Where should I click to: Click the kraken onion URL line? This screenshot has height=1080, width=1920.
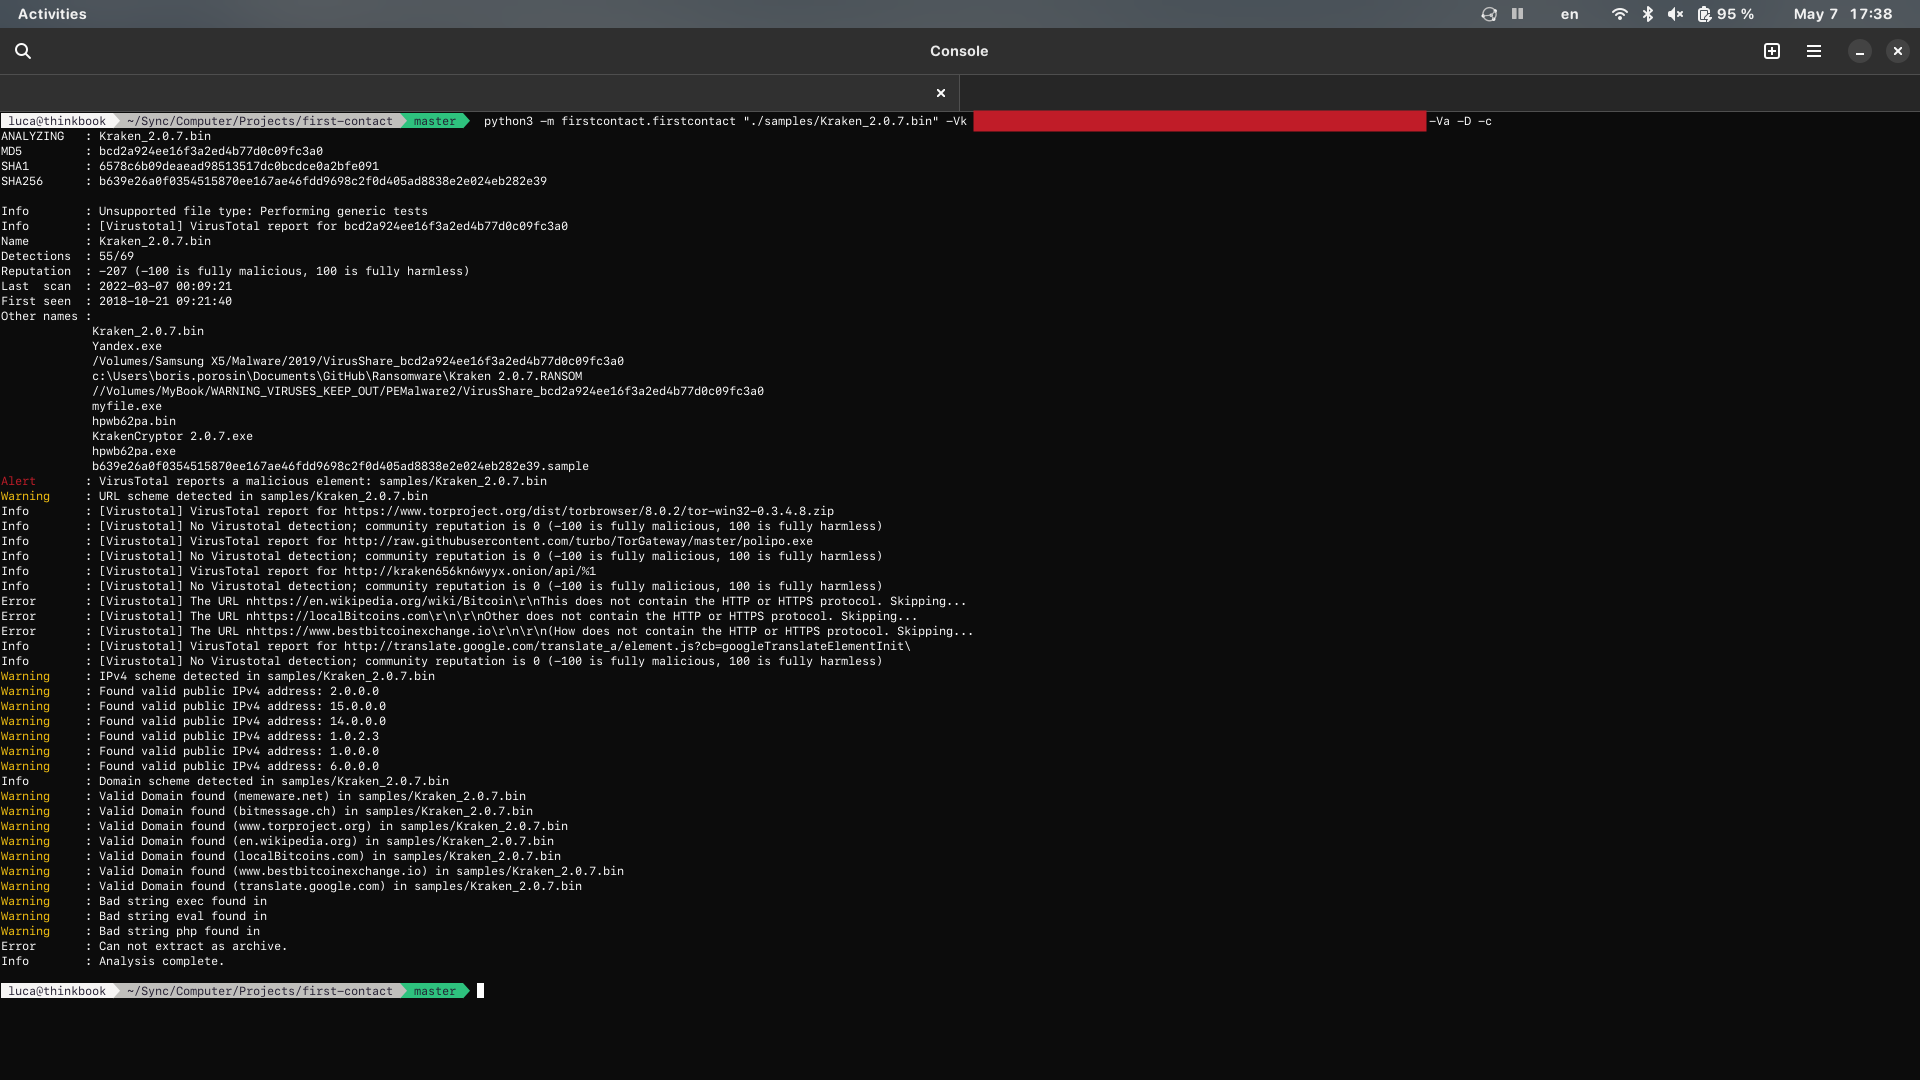pos(469,571)
